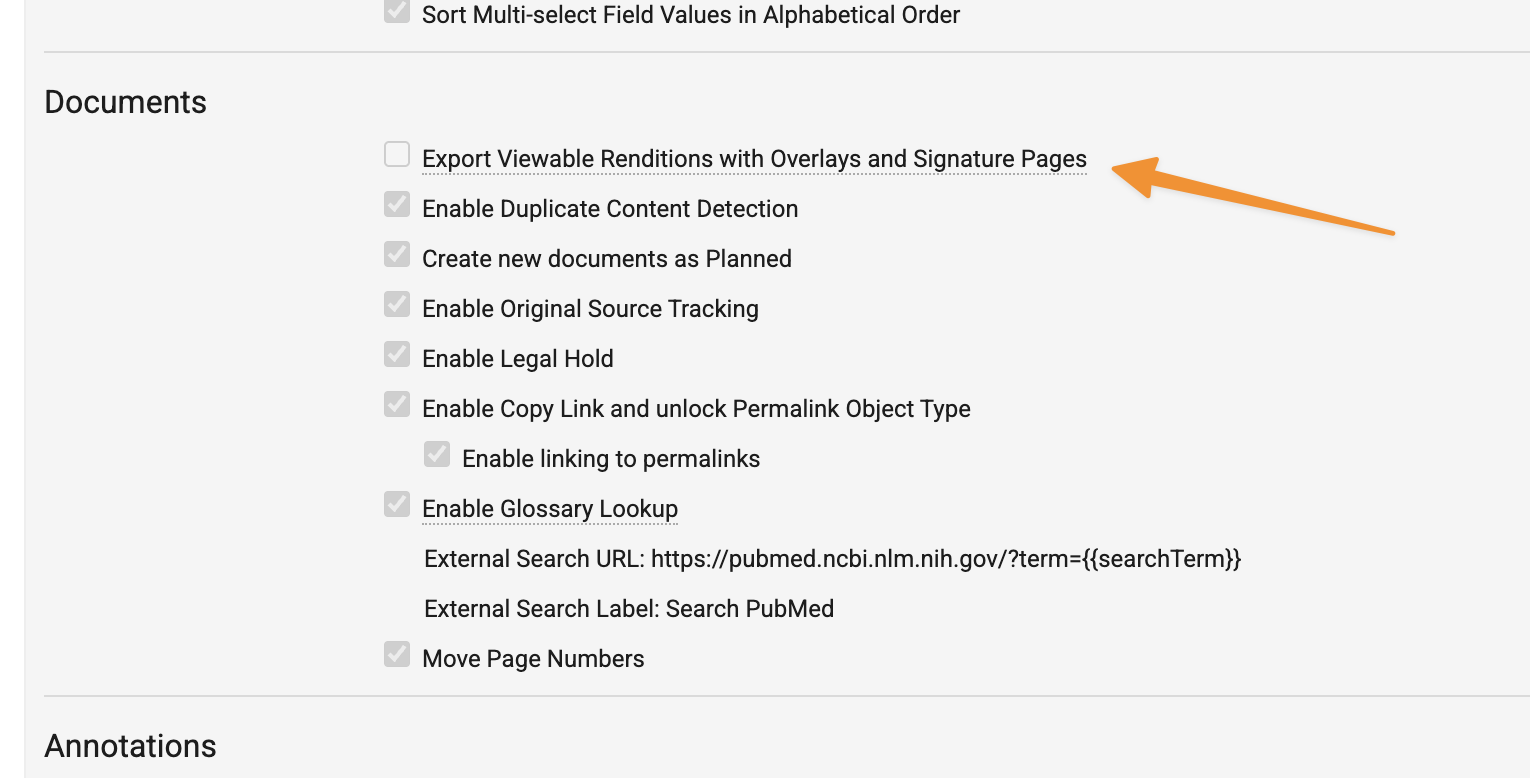
Task: Click the Move Page Numbers label
Action: (533, 659)
